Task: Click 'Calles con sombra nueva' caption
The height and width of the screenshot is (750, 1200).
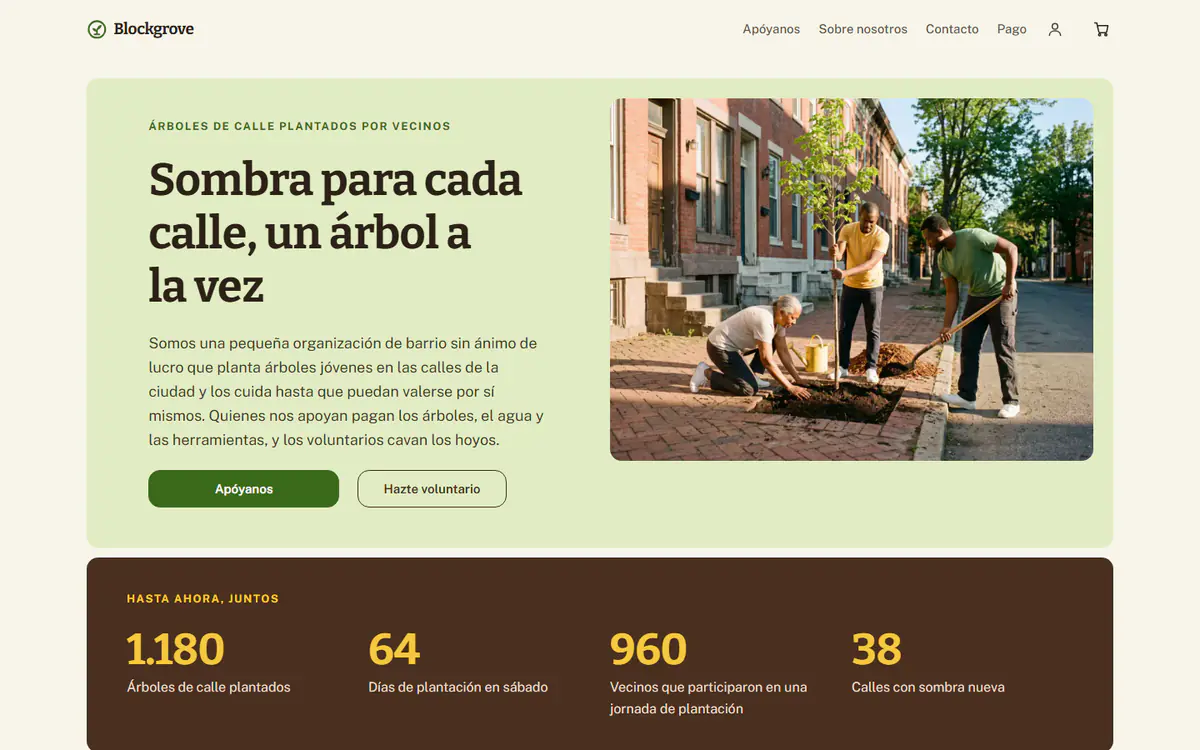Action: click(x=928, y=687)
